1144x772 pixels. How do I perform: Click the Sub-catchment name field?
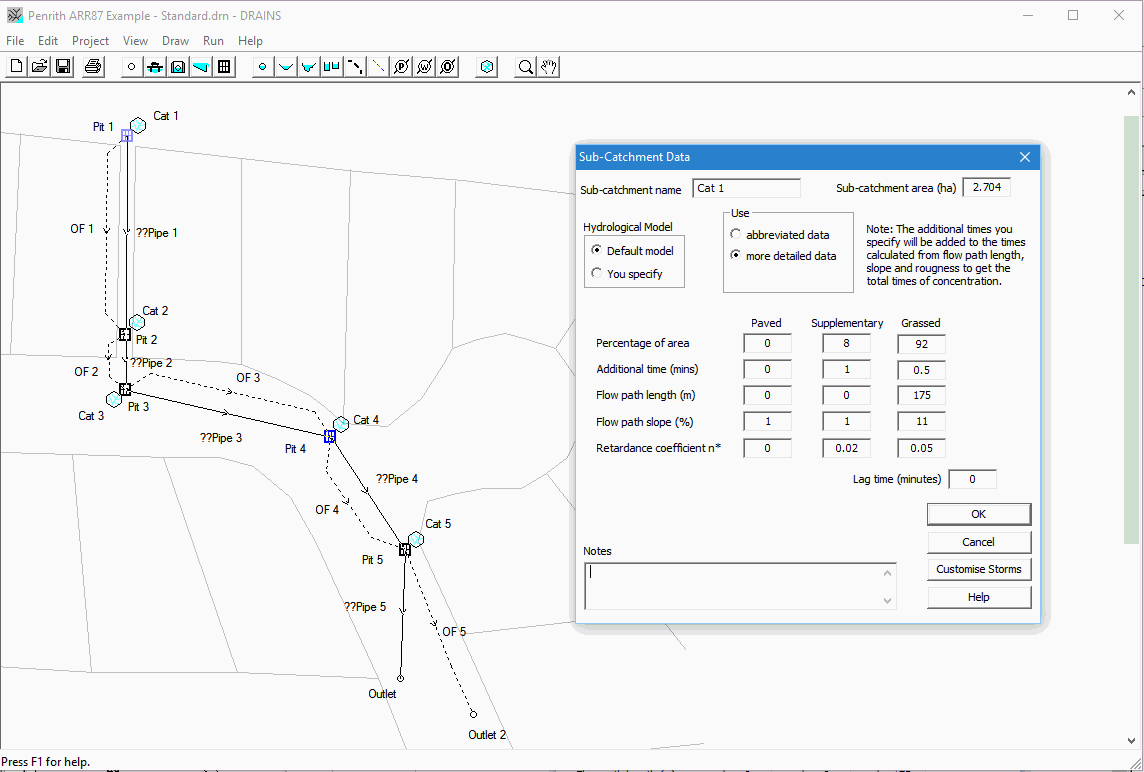click(746, 188)
